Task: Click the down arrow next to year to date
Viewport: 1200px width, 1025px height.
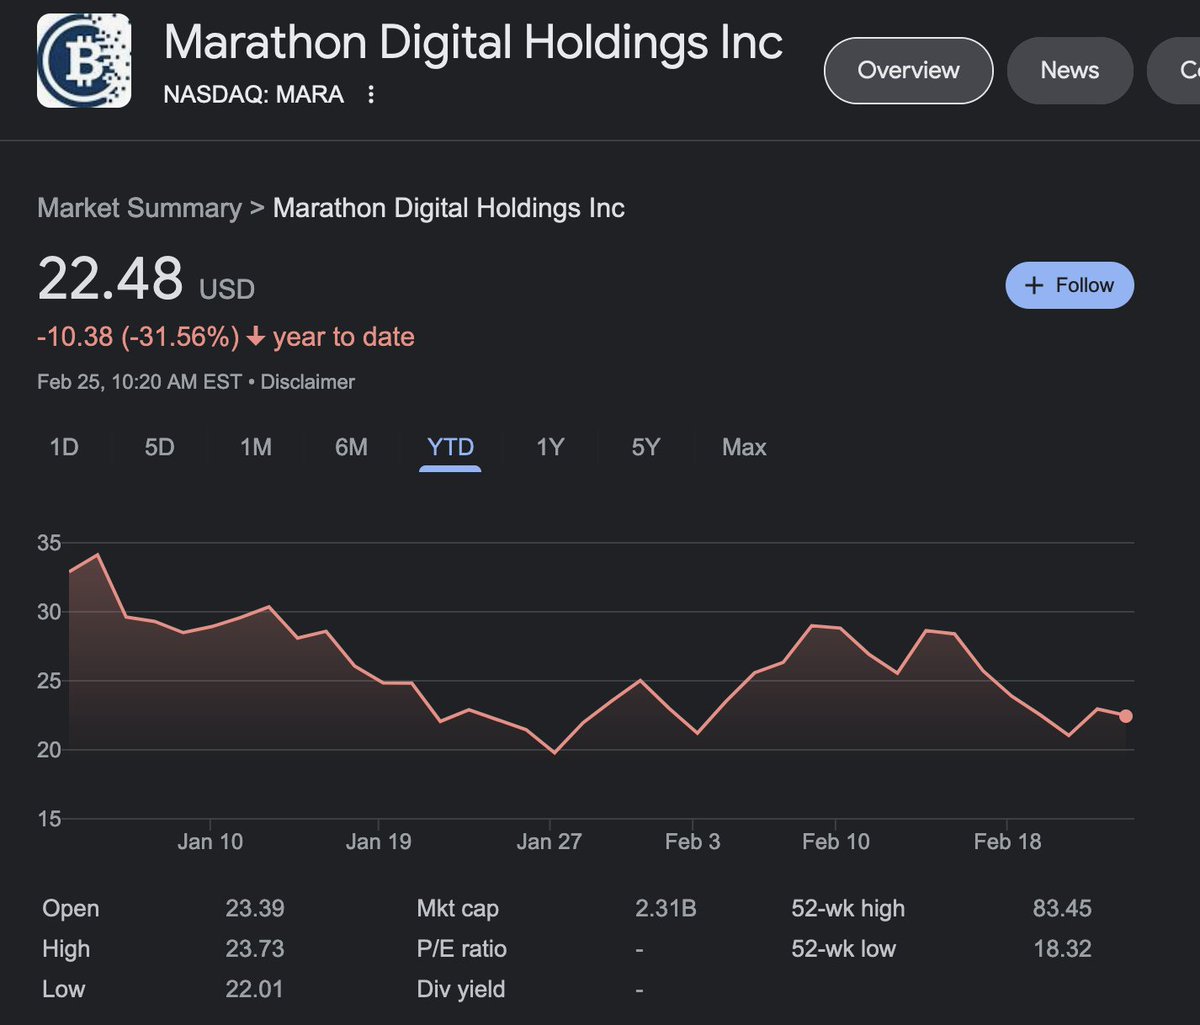Action: 255,338
